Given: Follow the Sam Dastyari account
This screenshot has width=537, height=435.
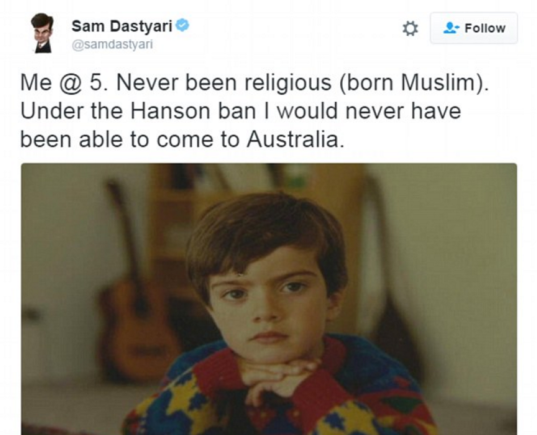Looking at the screenshot, I should click(x=474, y=28).
